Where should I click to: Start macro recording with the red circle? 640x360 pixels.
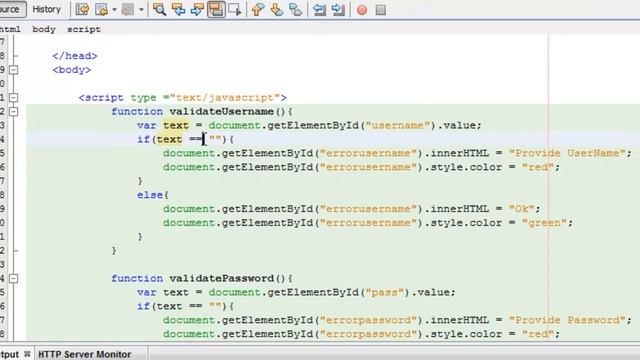pyautogui.click(x=362, y=9)
